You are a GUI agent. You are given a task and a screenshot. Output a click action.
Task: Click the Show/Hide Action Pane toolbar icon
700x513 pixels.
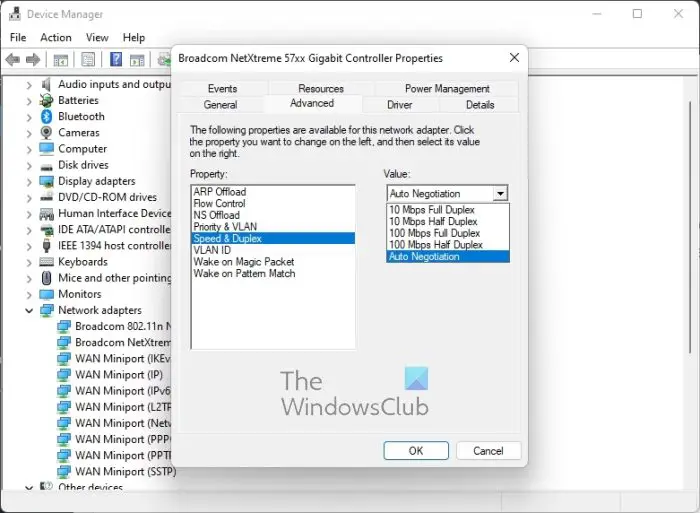point(137,59)
